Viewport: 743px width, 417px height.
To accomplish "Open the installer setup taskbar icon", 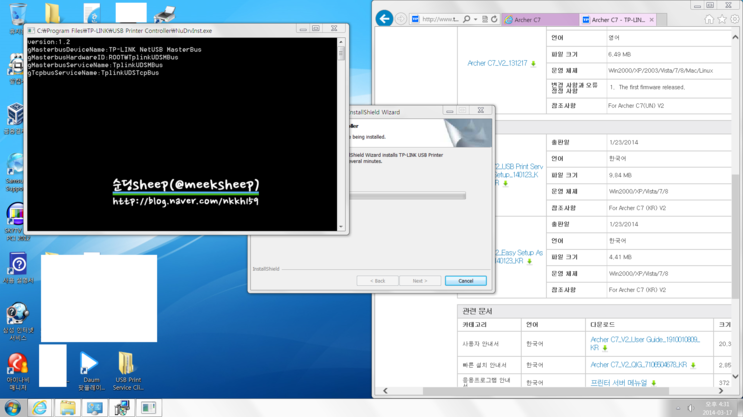I will pos(122,408).
